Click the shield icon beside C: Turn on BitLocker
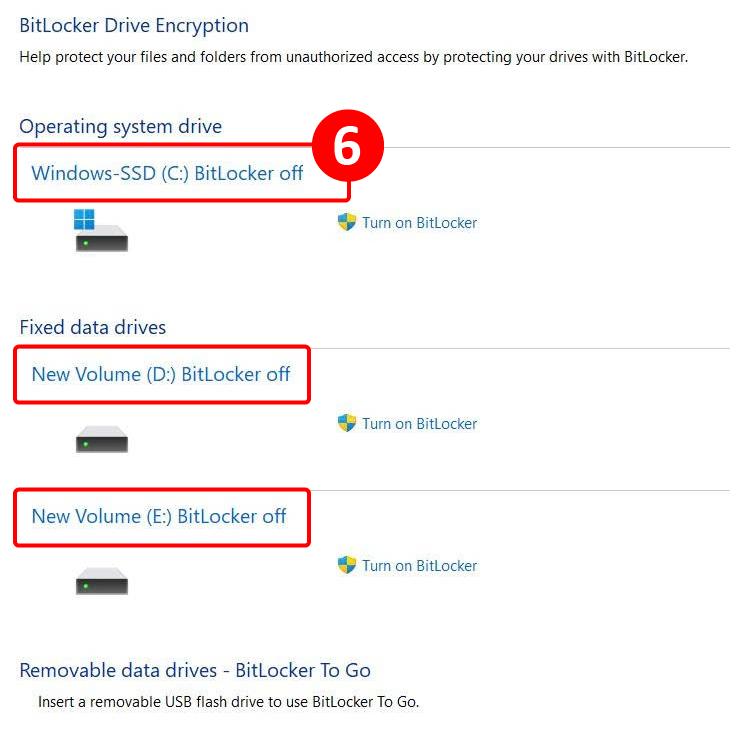The height and width of the screenshot is (742, 730). coord(347,222)
